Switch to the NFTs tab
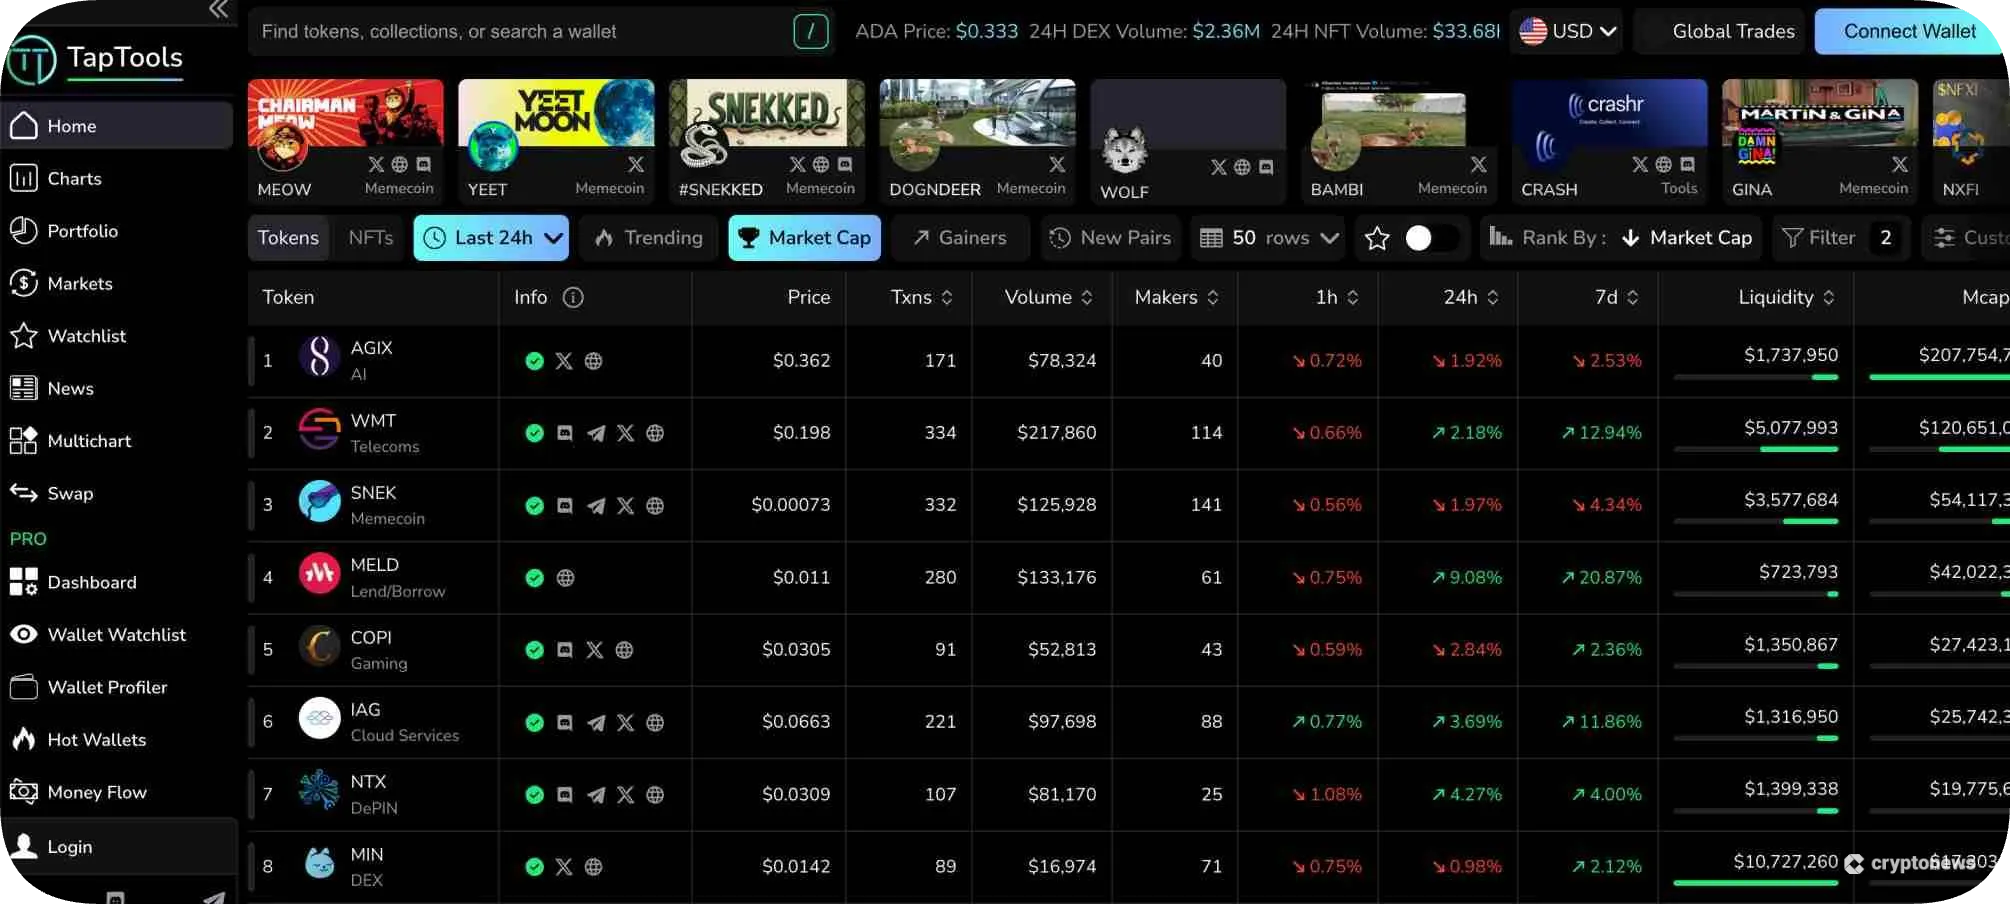This screenshot has width=2010, height=904. click(369, 238)
